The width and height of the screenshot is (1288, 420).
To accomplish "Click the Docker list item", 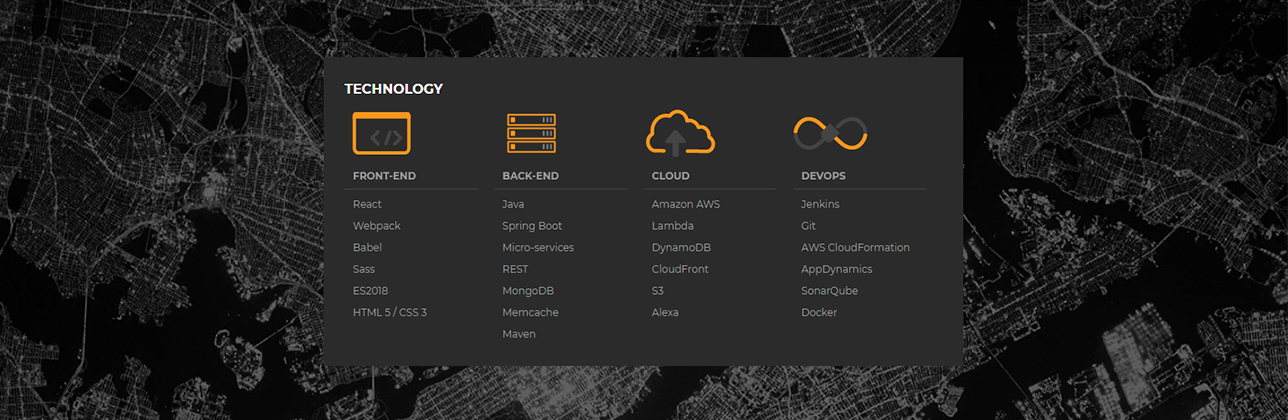I will pos(819,313).
